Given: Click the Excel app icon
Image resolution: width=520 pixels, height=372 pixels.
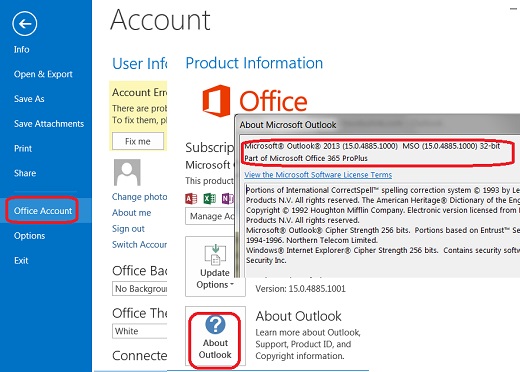Looking at the screenshot, I should [210, 199].
